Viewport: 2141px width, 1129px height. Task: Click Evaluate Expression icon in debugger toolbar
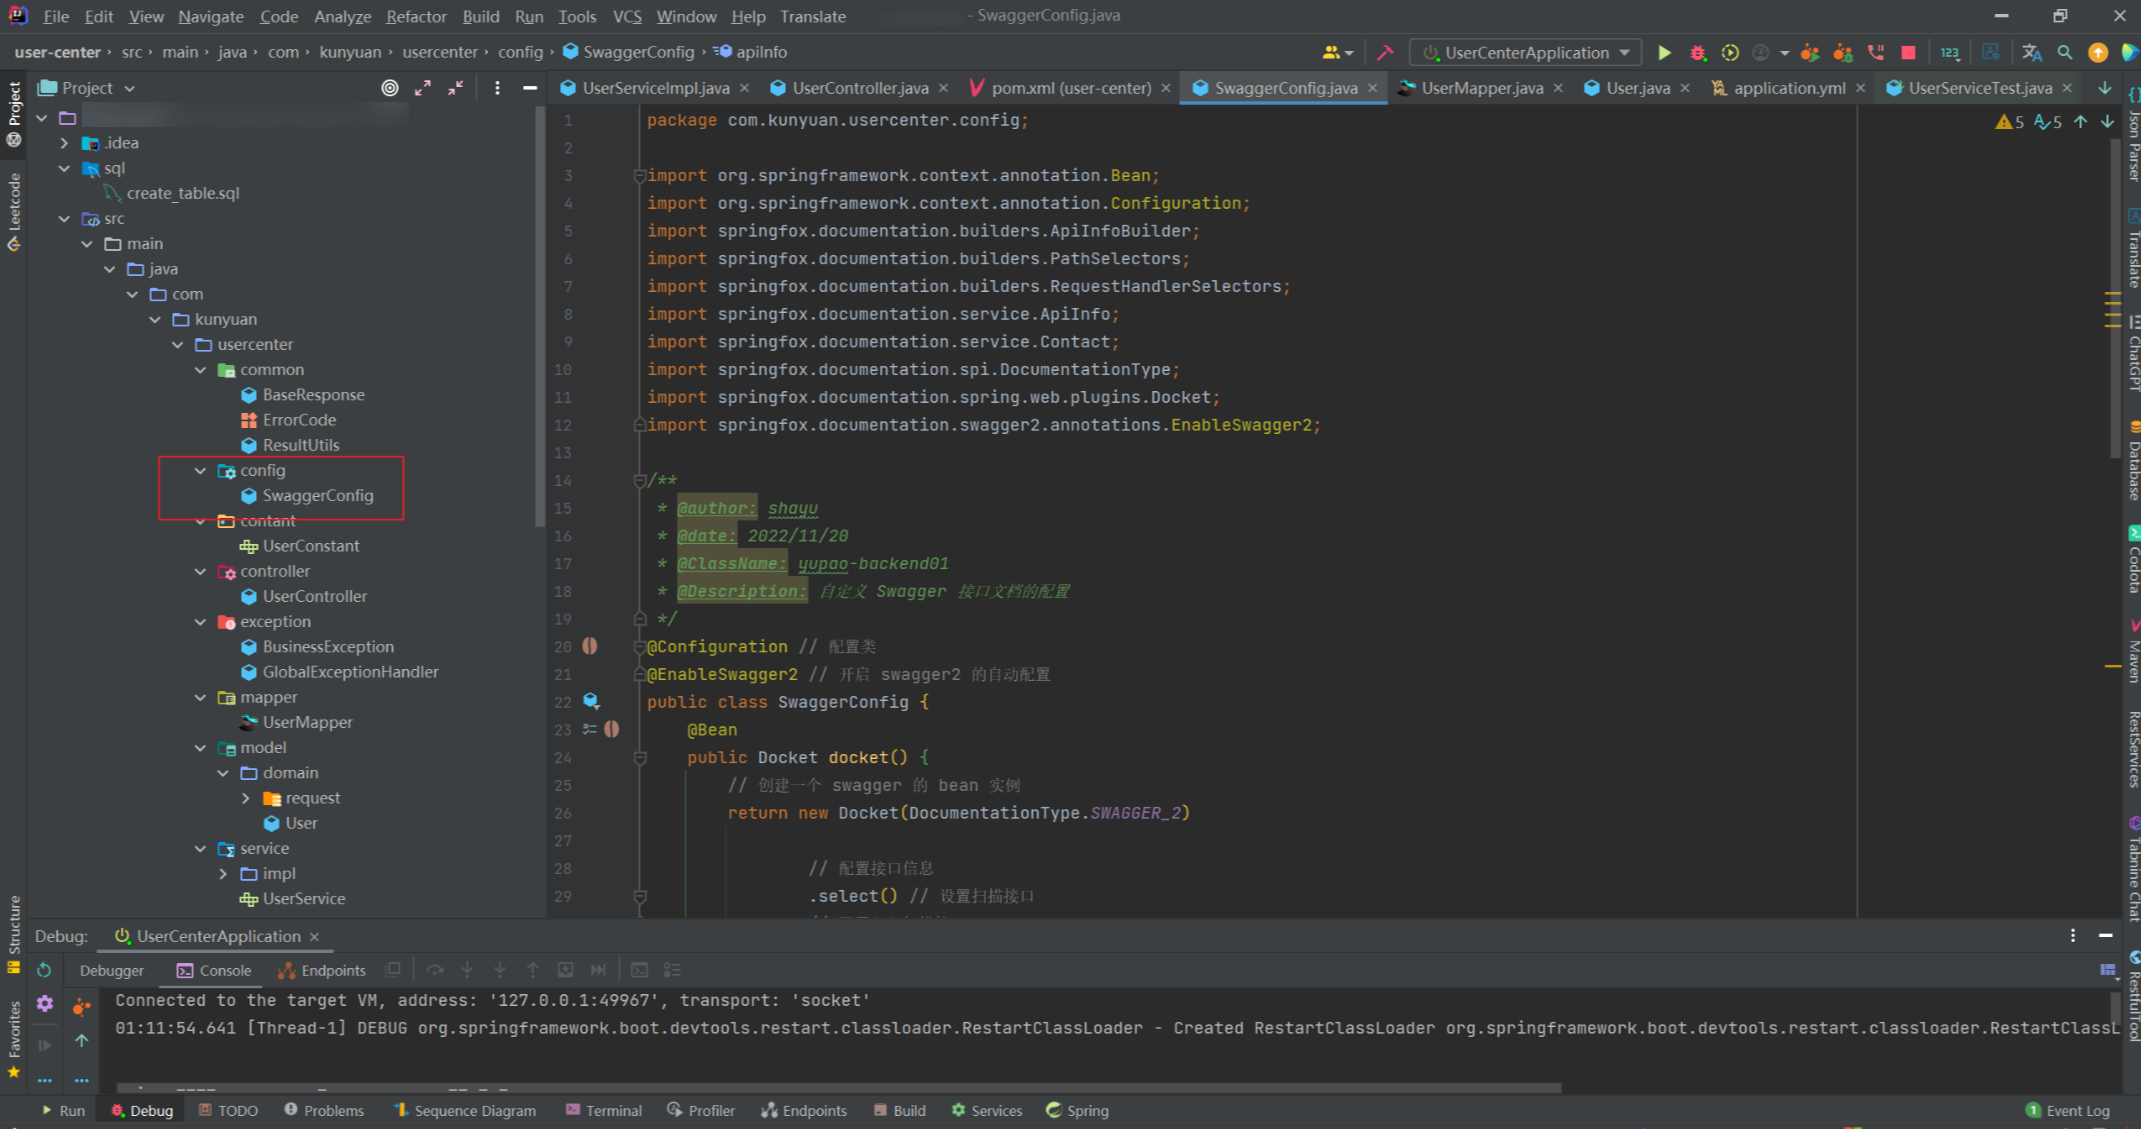[x=639, y=970]
